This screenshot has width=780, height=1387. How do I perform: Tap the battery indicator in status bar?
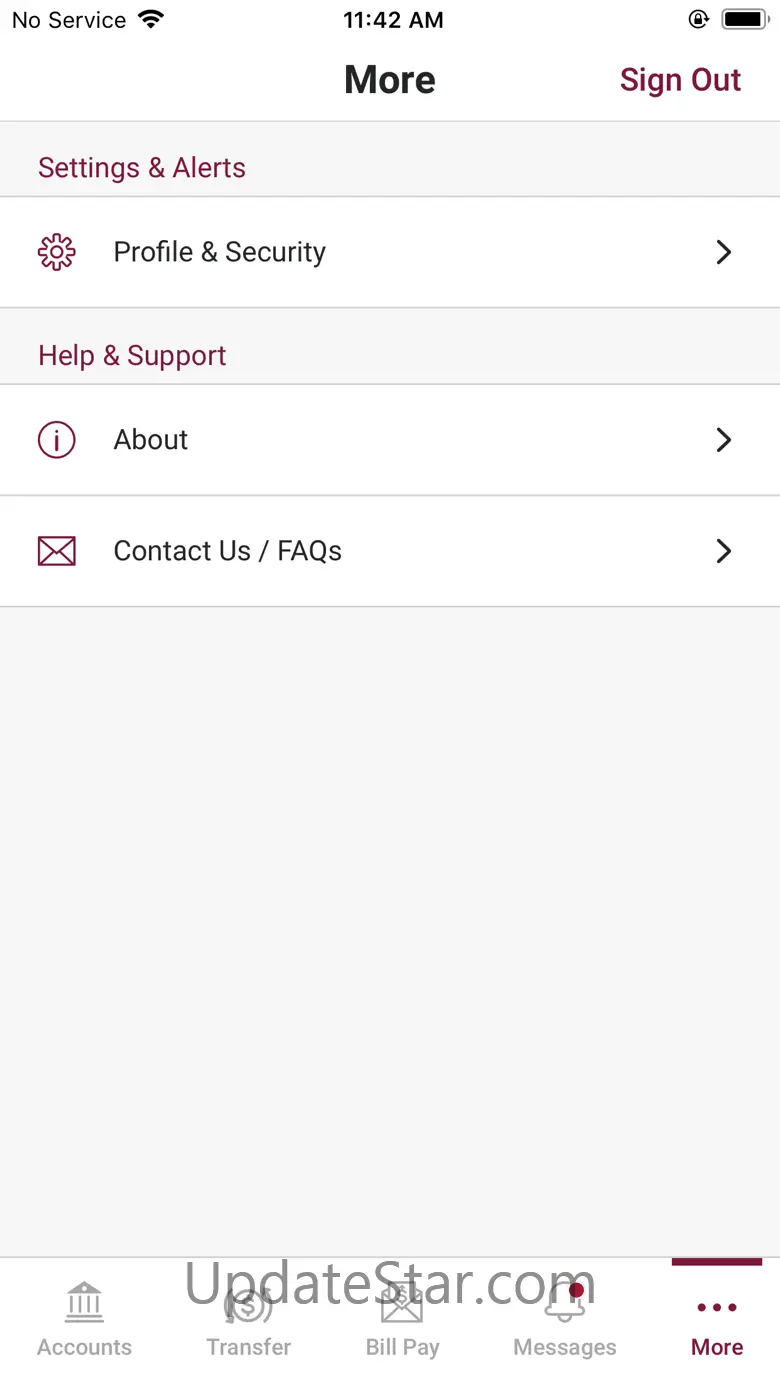(744, 19)
